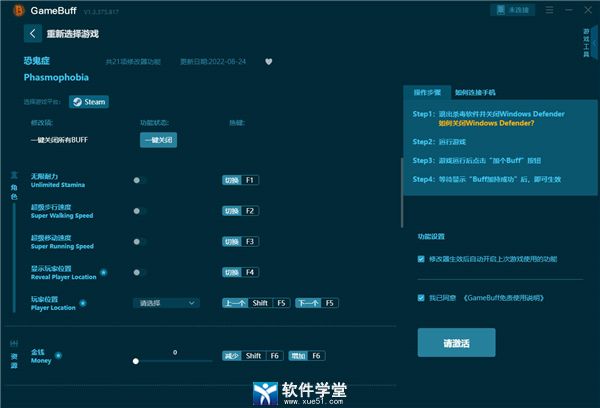
Task: Click the 请激活 activate button
Action: pyautogui.click(x=455, y=342)
